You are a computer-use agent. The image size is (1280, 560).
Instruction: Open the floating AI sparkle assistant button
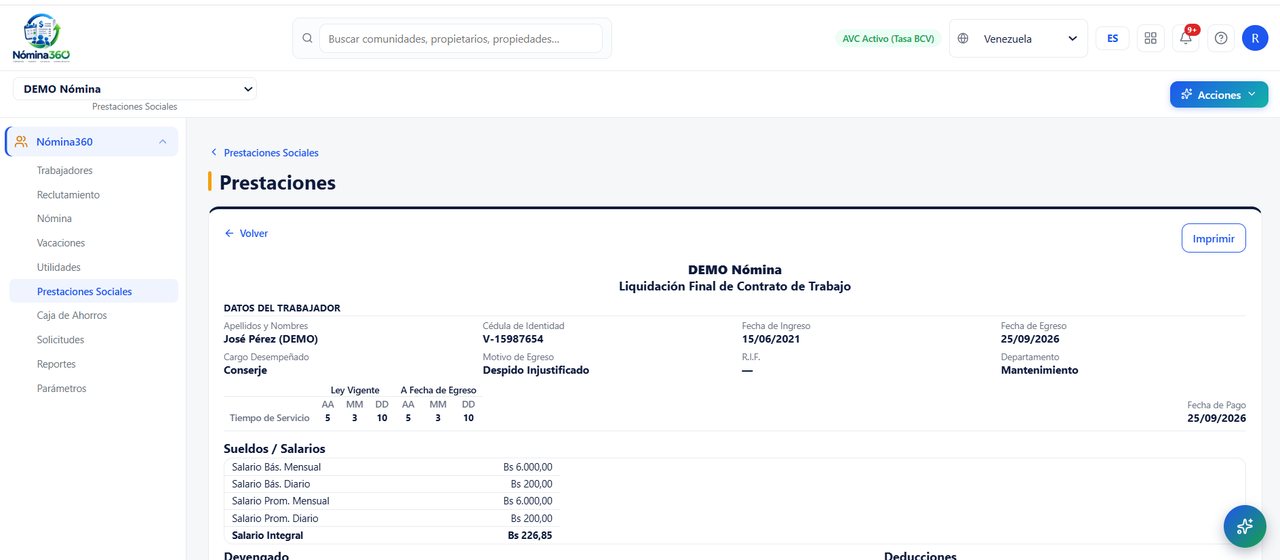(1244, 526)
